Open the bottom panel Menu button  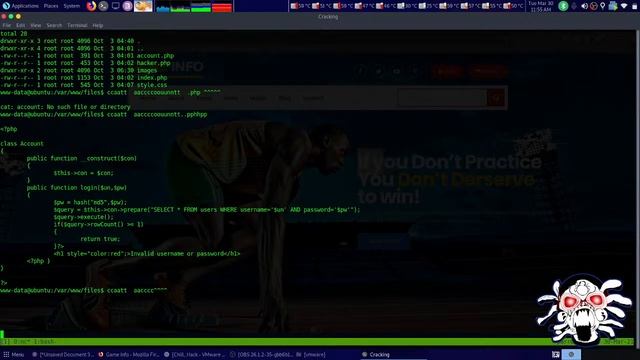pyautogui.click(x=14, y=355)
